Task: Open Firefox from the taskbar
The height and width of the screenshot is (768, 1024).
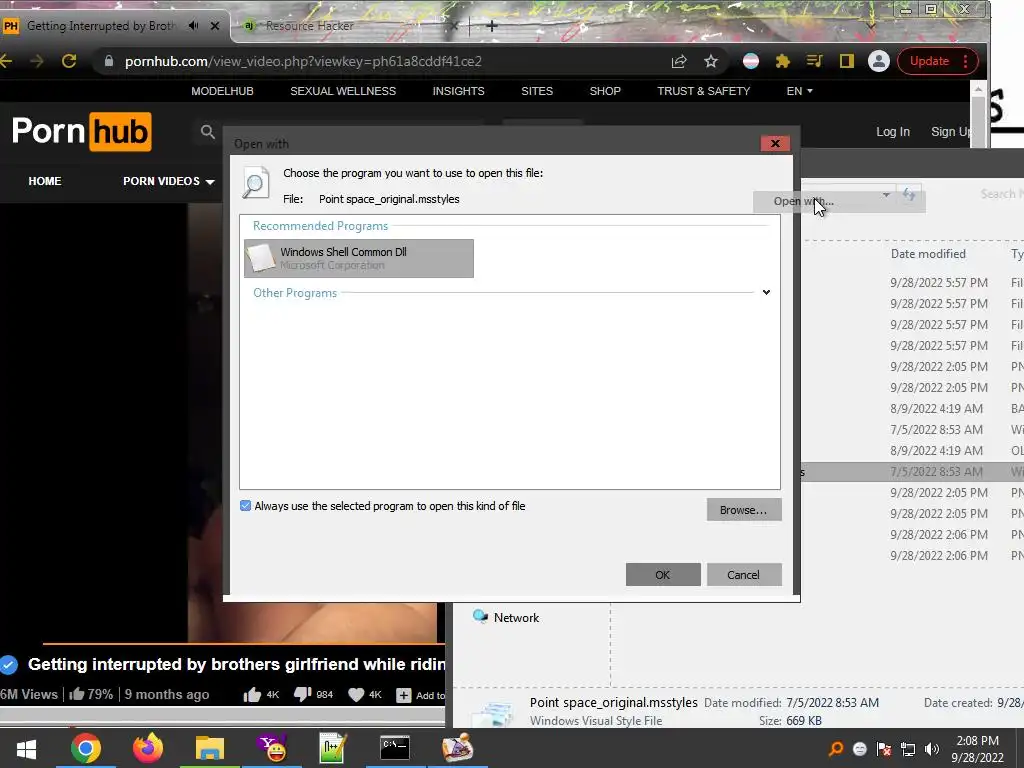Action: coord(148,749)
